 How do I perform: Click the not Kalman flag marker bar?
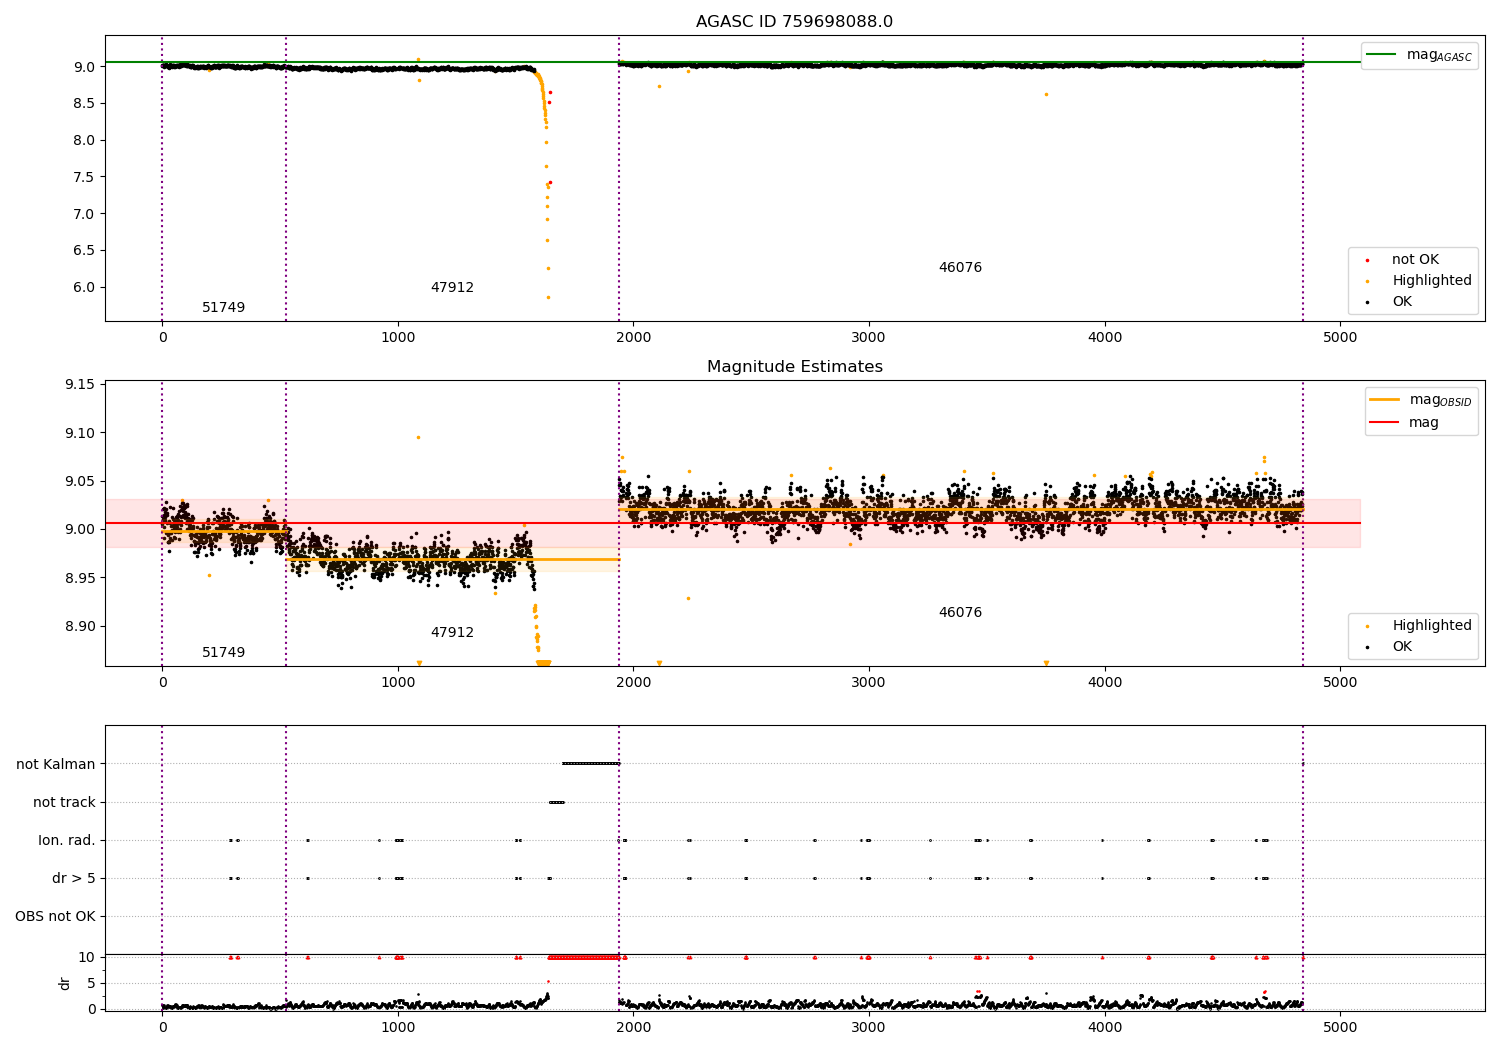[x=591, y=764]
